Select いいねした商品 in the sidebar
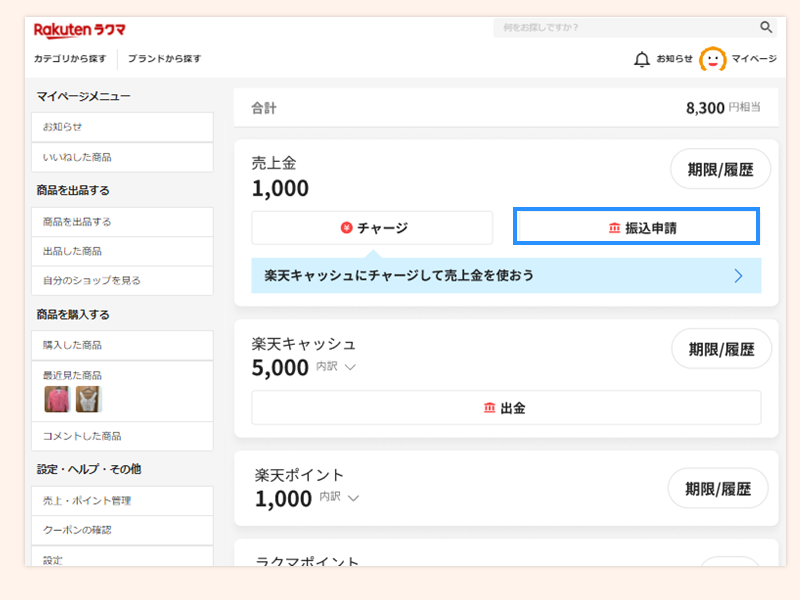 coord(122,157)
